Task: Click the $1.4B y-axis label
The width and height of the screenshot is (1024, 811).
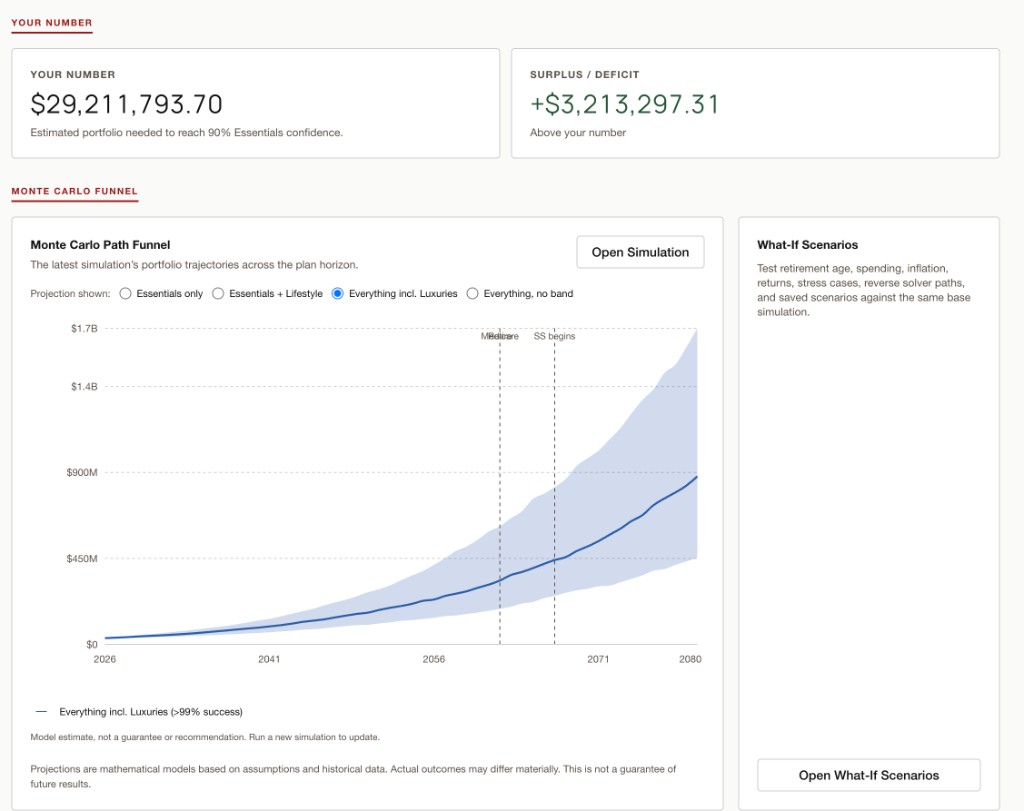Action: click(x=84, y=387)
